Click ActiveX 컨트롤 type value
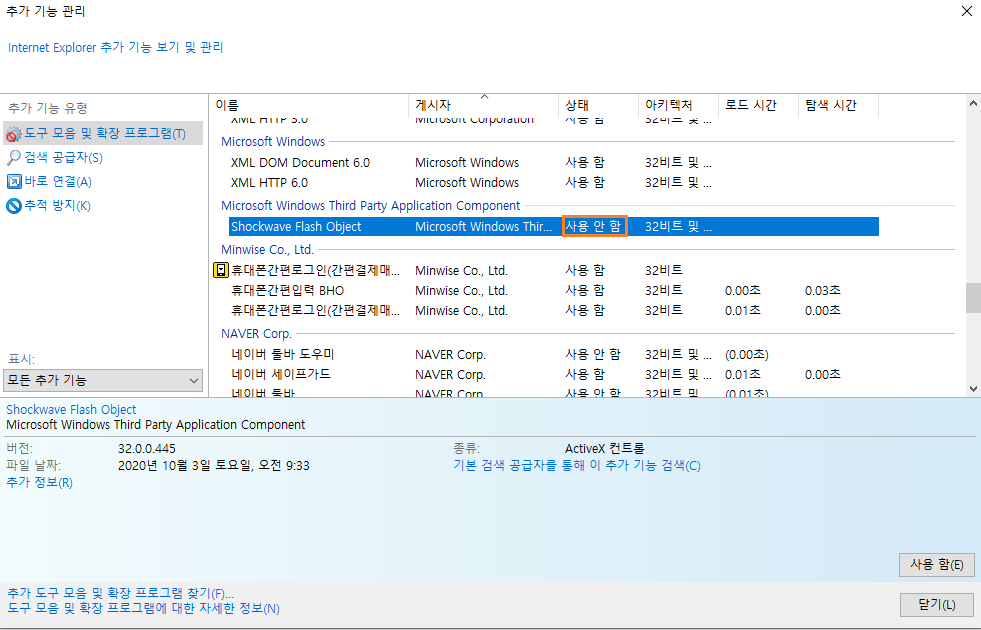 point(604,449)
